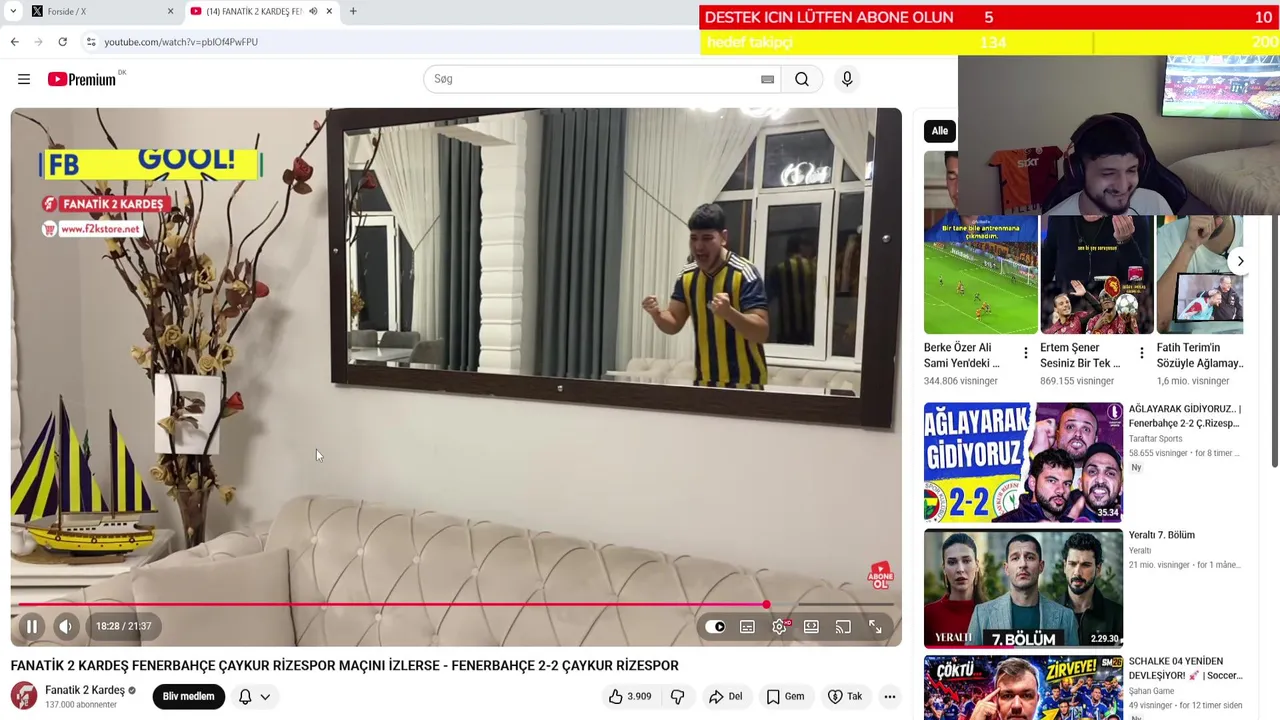Open notification bell dropdown for channel

click(x=254, y=696)
